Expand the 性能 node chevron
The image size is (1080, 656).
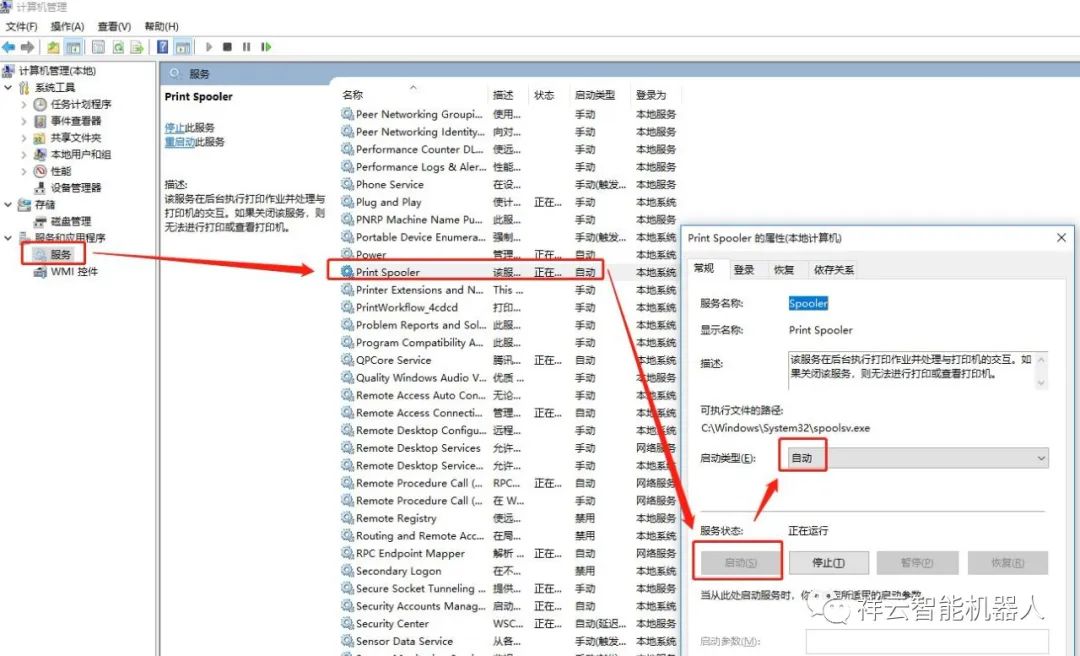click(23, 171)
